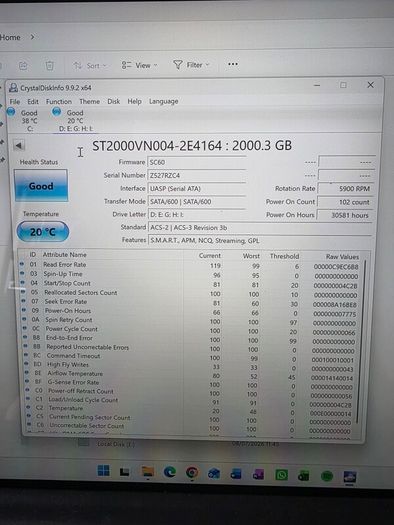Click Home in the Explorer breadcrumb
The image size is (394, 525).
10,37
